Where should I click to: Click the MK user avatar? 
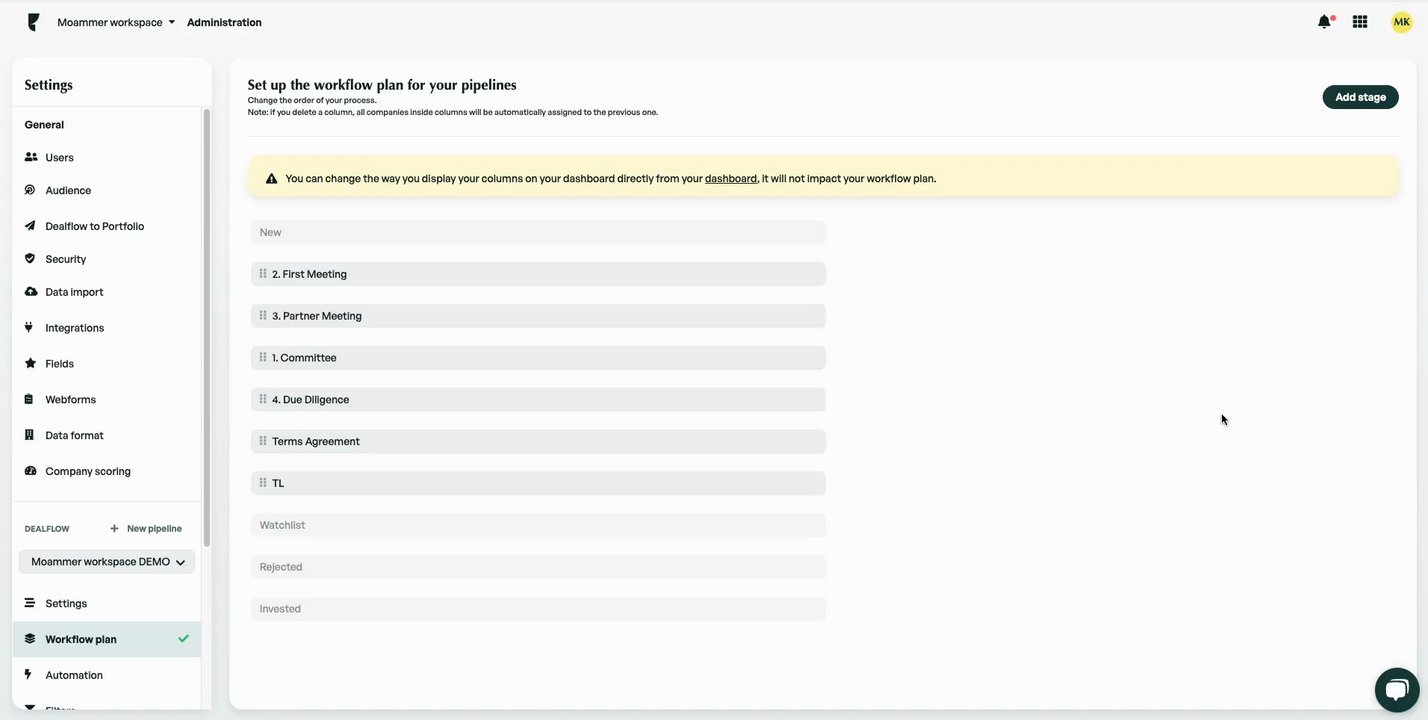(x=1401, y=22)
